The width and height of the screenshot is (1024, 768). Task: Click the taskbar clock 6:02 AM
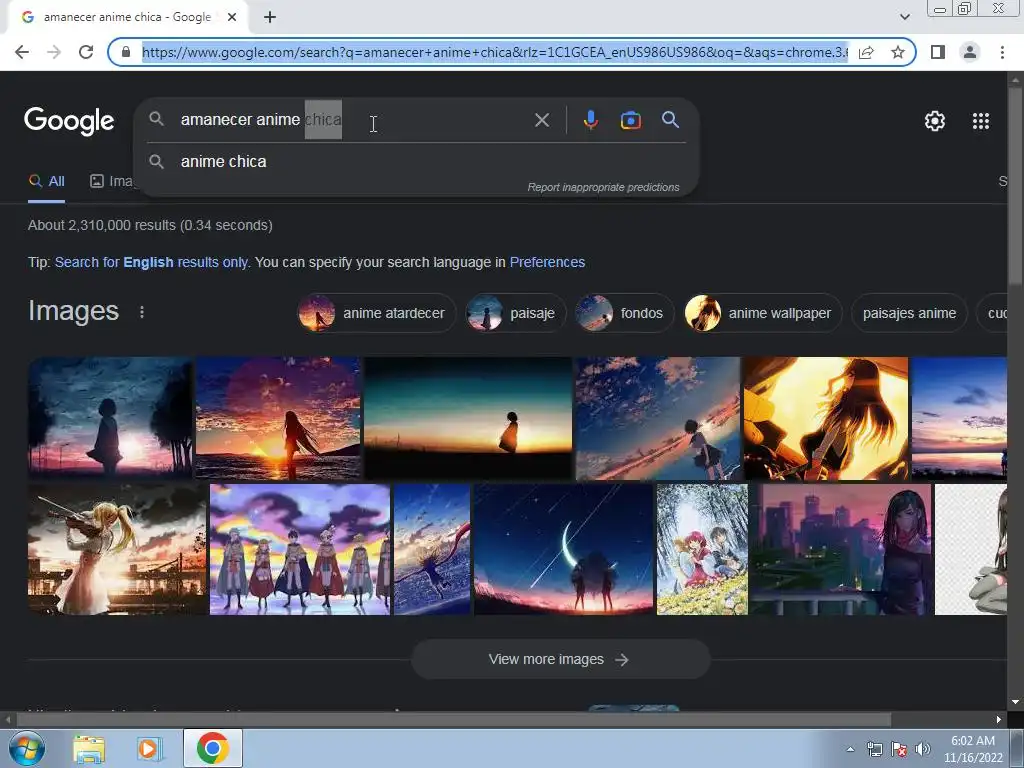click(973, 749)
